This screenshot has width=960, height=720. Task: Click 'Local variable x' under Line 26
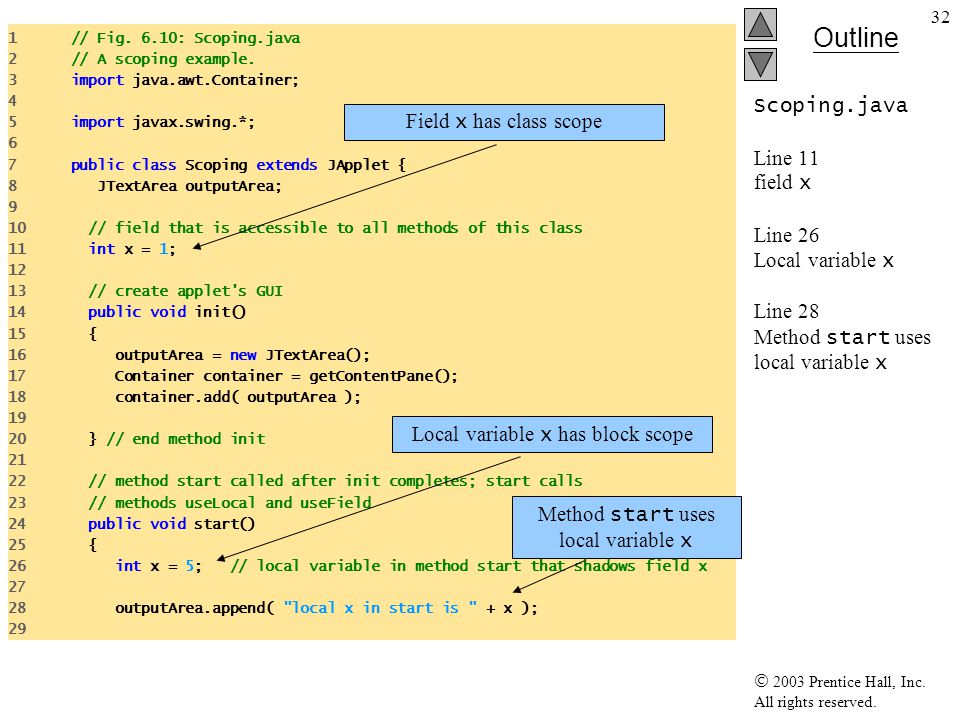tap(823, 261)
